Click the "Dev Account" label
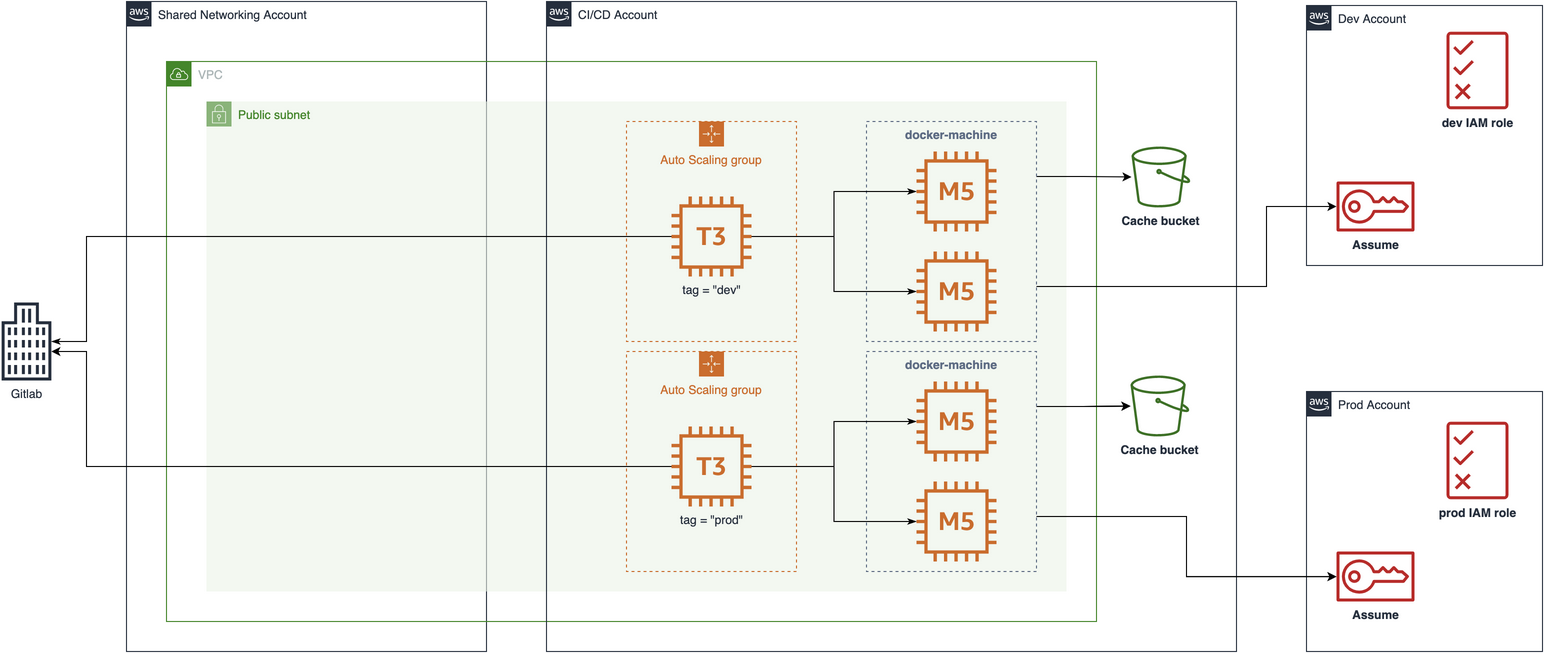 pyautogui.click(x=1371, y=19)
